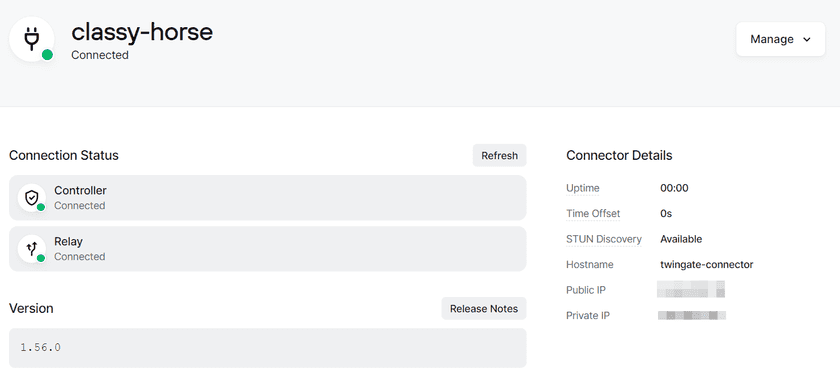
Task: Open the Manage dropdown menu
Action: 780,39
